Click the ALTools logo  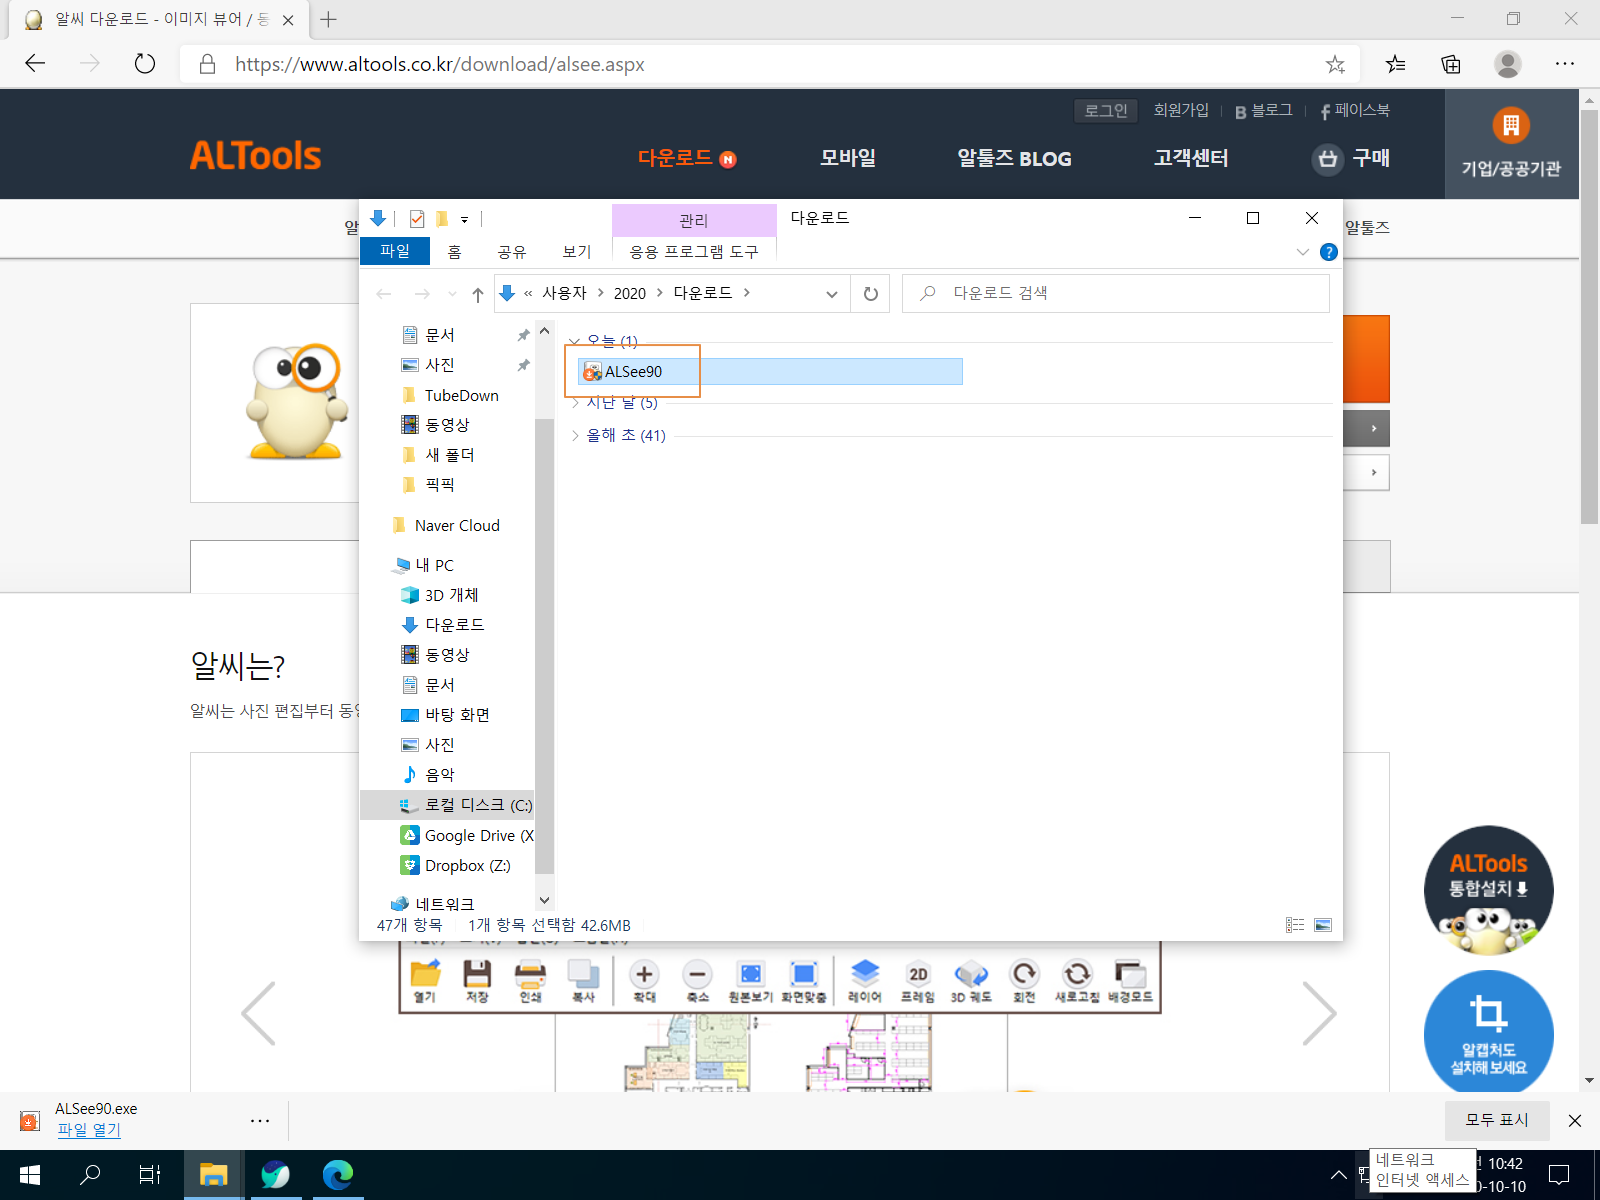[256, 156]
